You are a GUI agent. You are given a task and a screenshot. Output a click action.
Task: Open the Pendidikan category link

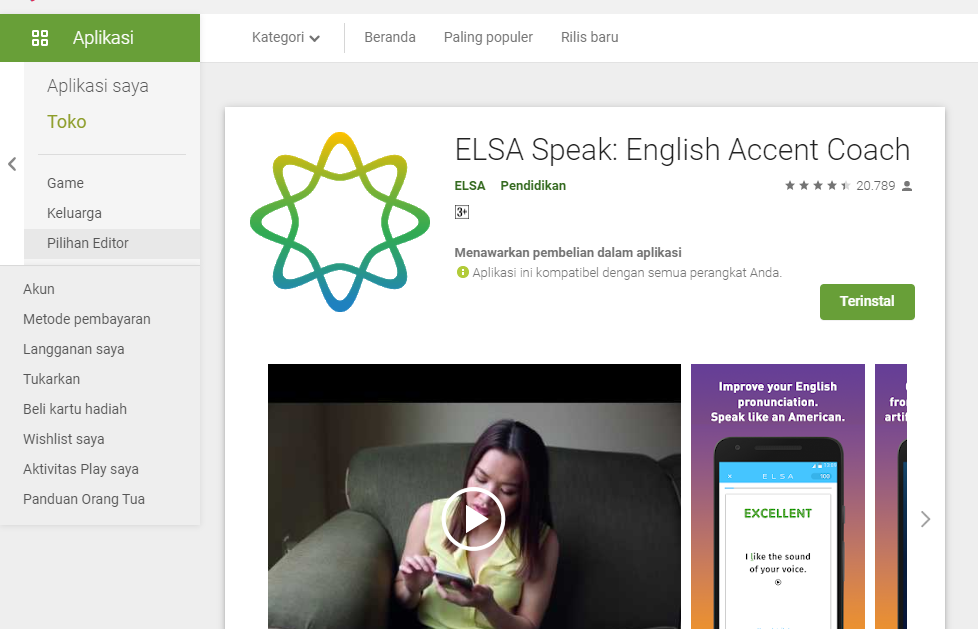533,186
